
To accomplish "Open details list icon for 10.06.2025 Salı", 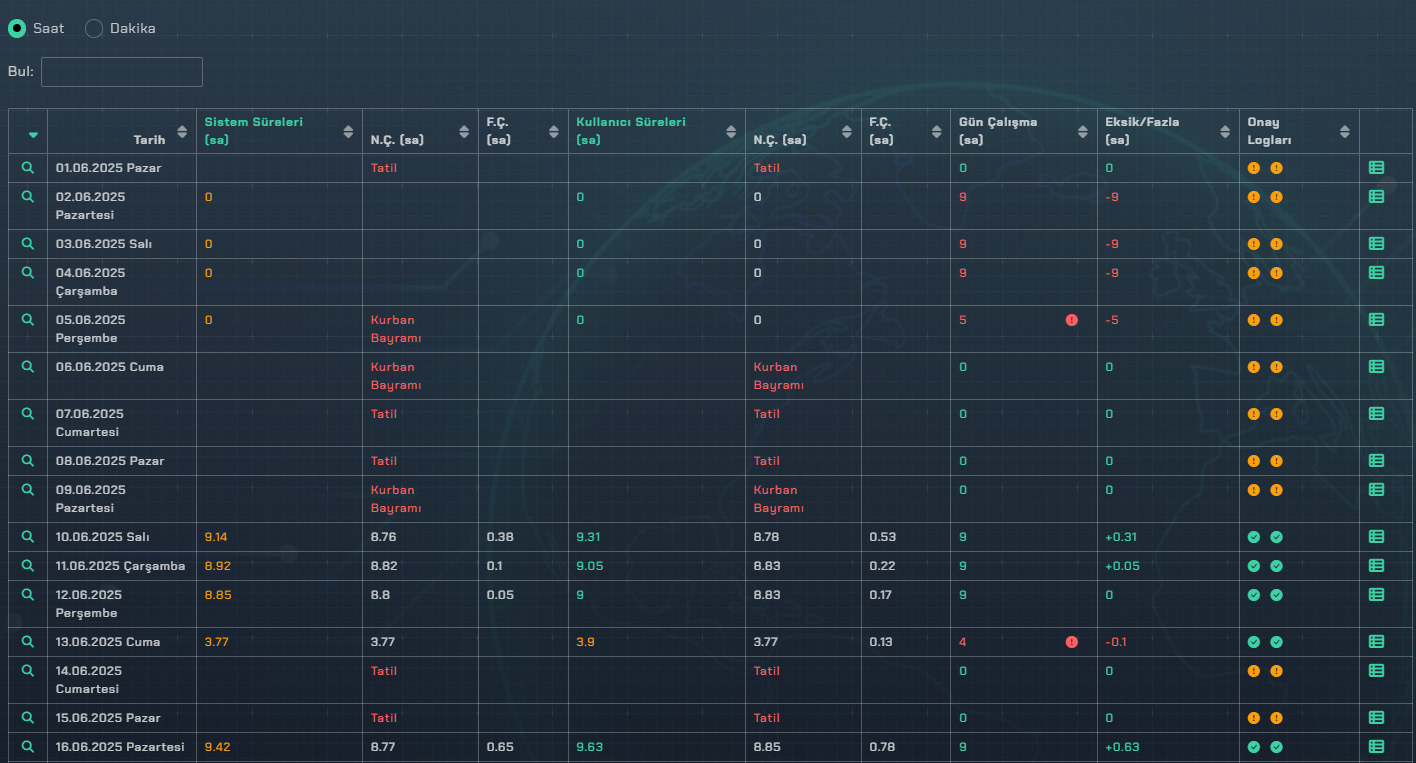I will pyautogui.click(x=1376, y=536).
